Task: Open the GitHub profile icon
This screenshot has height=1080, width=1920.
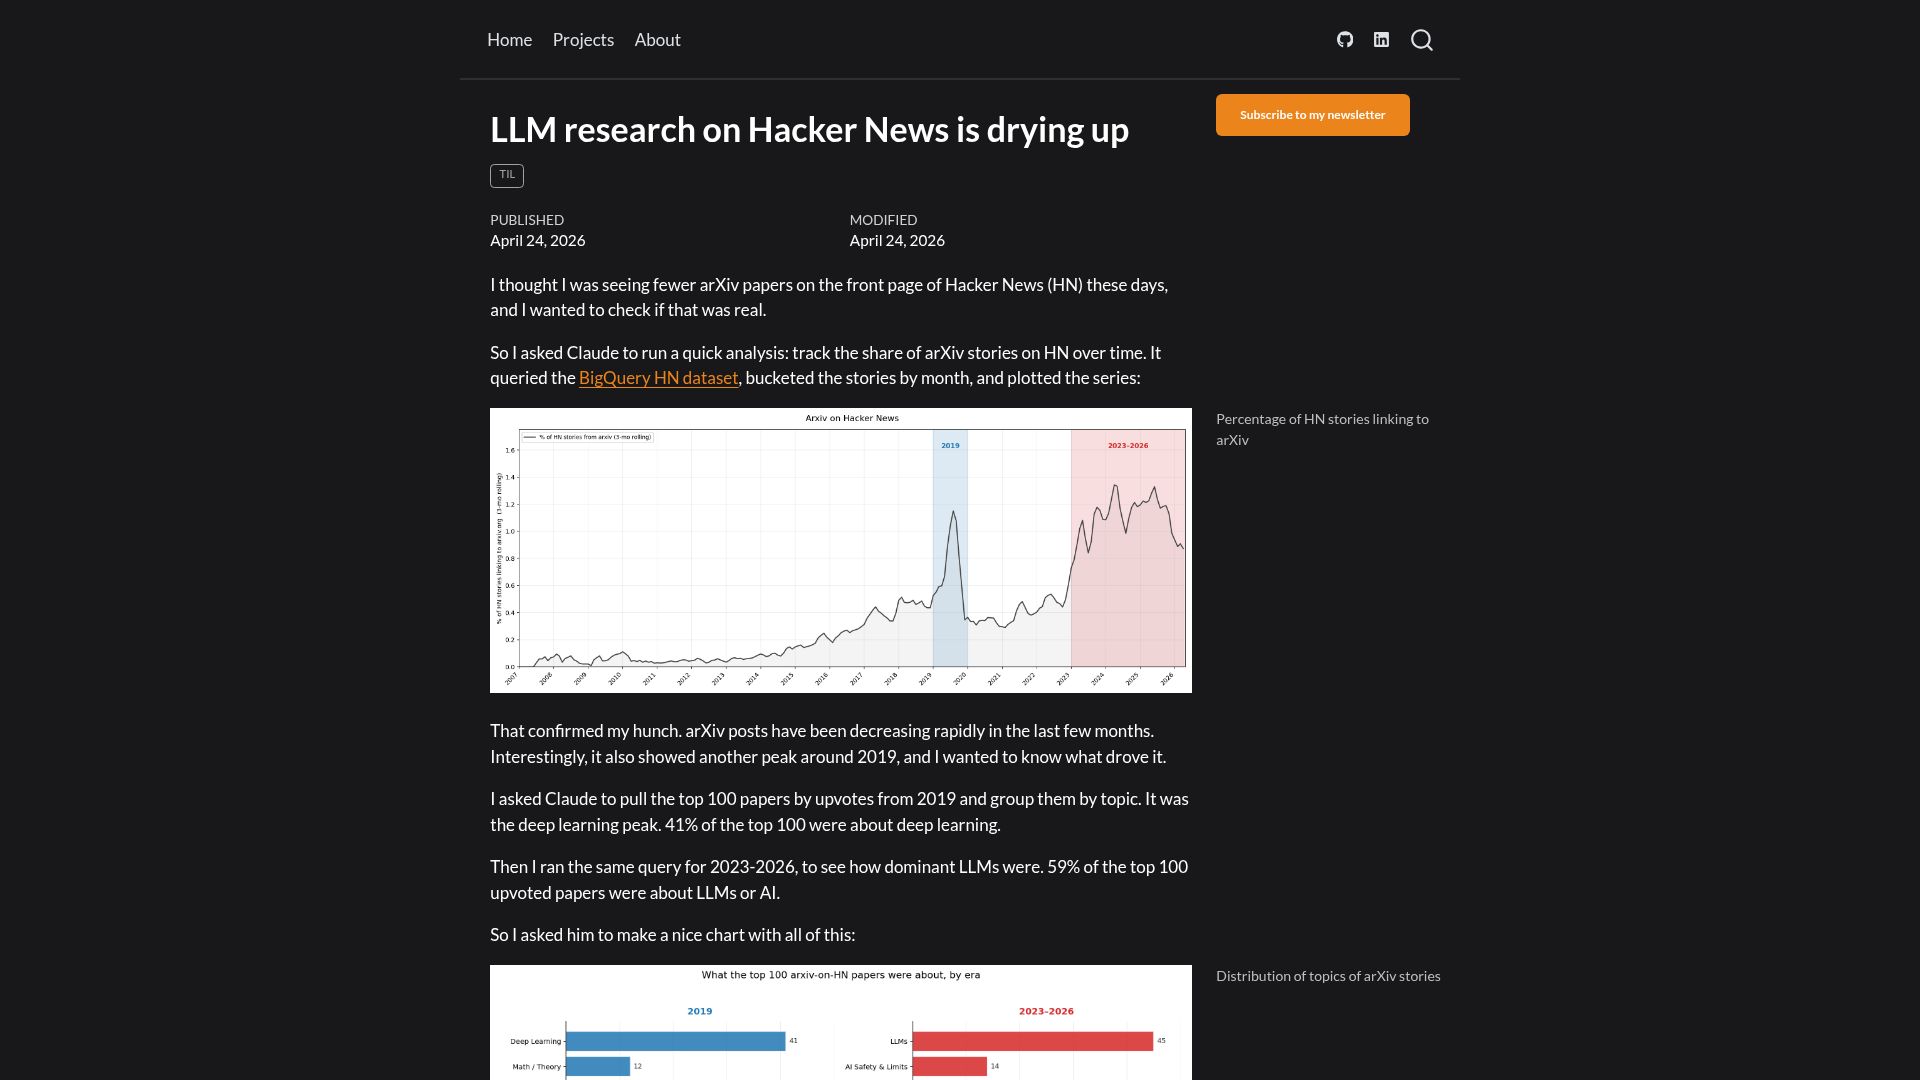Action: point(1345,40)
